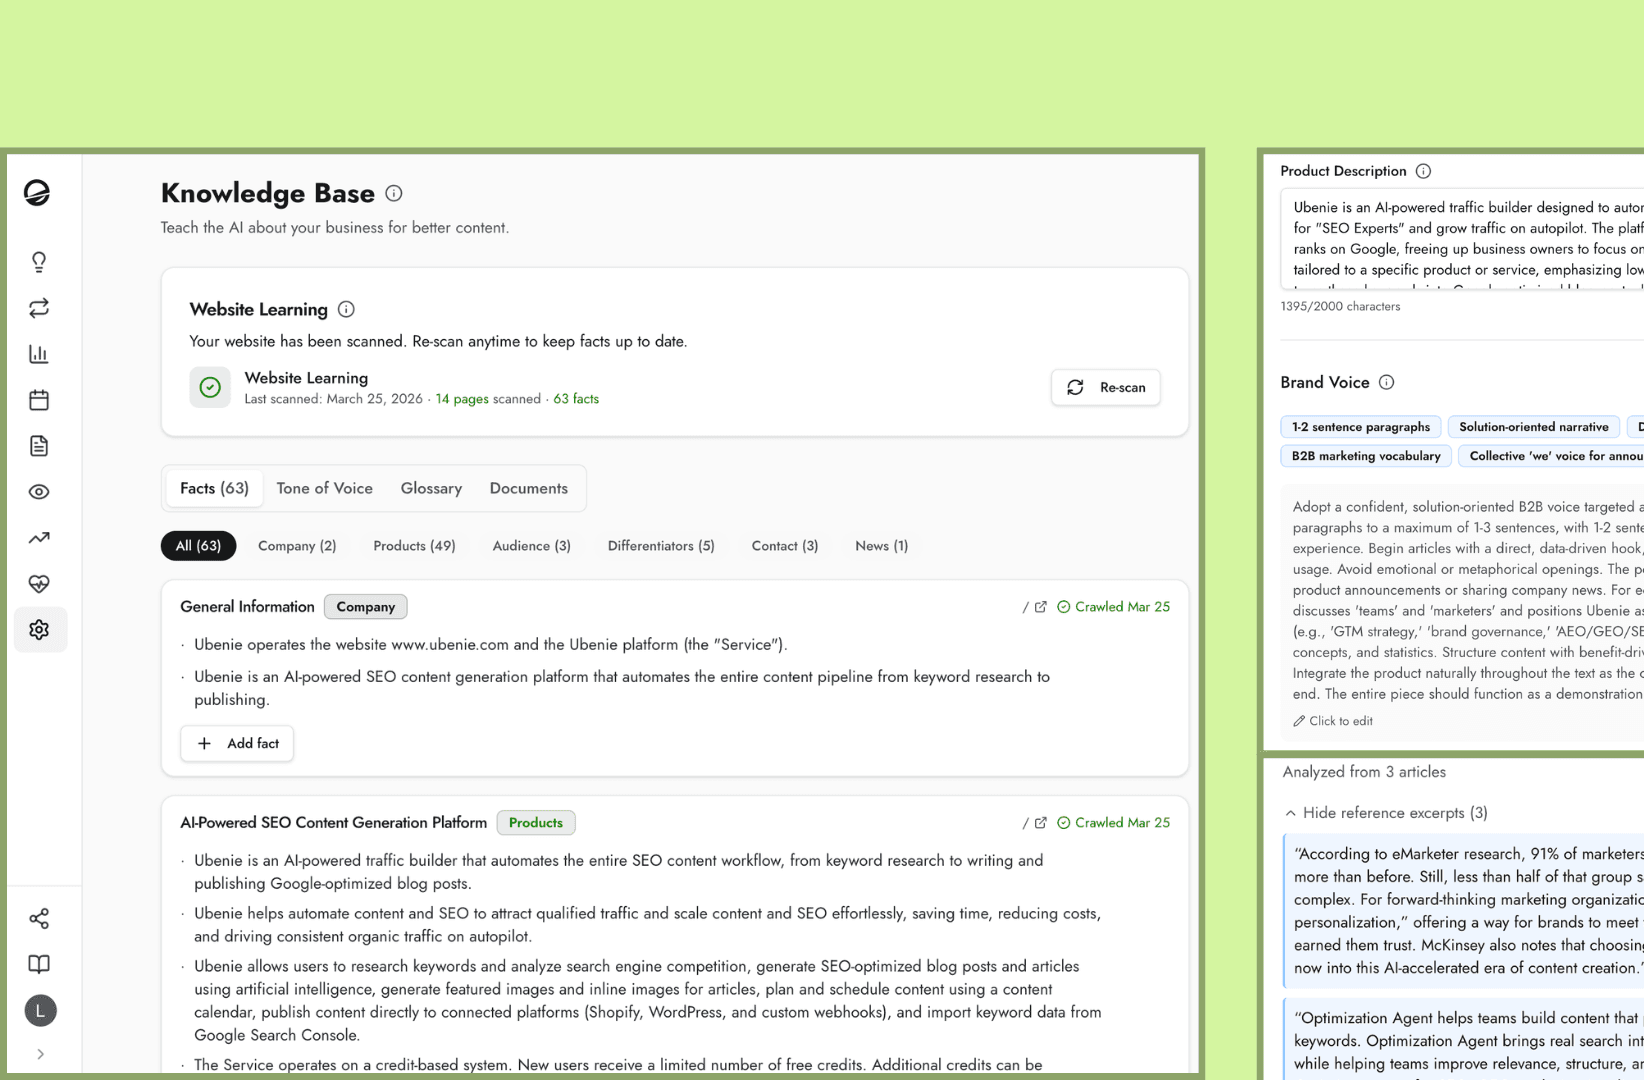Select the B2B marketing vocabulary brand voice chip
The height and width of the screenshot is (1080, 1644).
click(1365, 456)
